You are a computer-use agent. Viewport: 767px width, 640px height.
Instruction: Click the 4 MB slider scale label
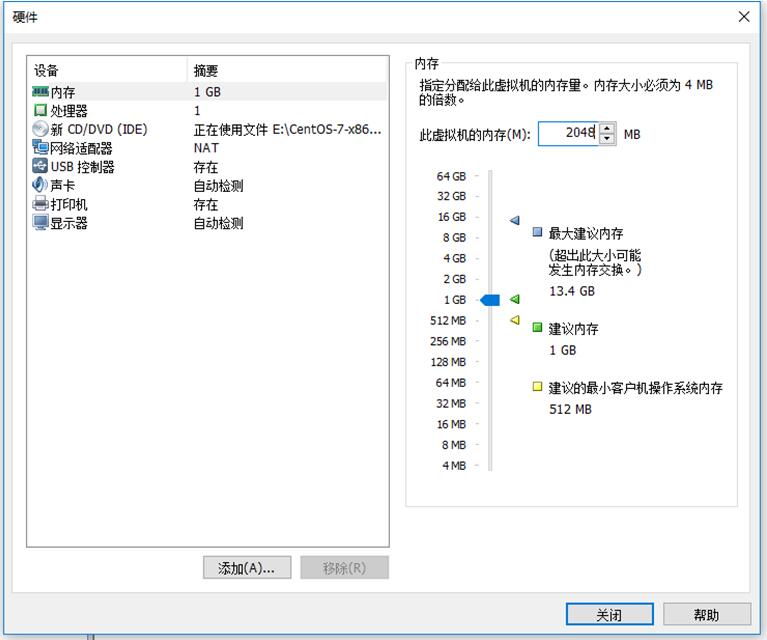[x=453, y=465]
